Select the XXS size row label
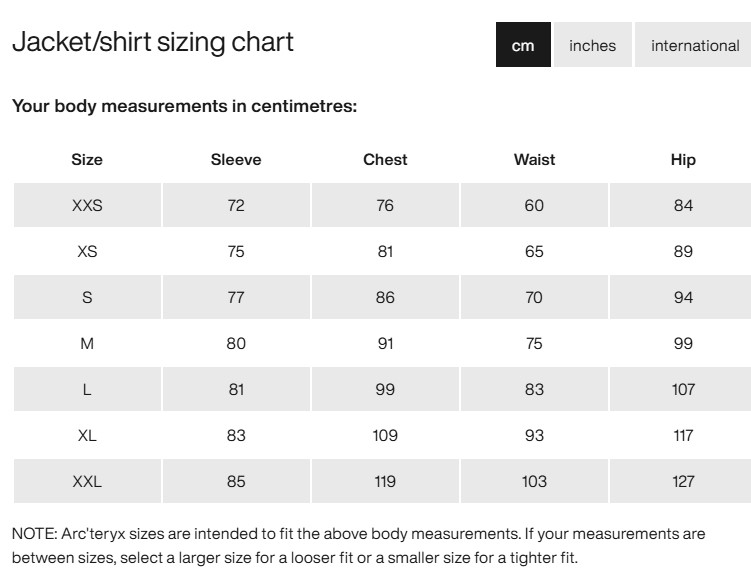Image resolution: width=751 pixels, height=582 pixels. pyautogui.click(x=87, y=206)
